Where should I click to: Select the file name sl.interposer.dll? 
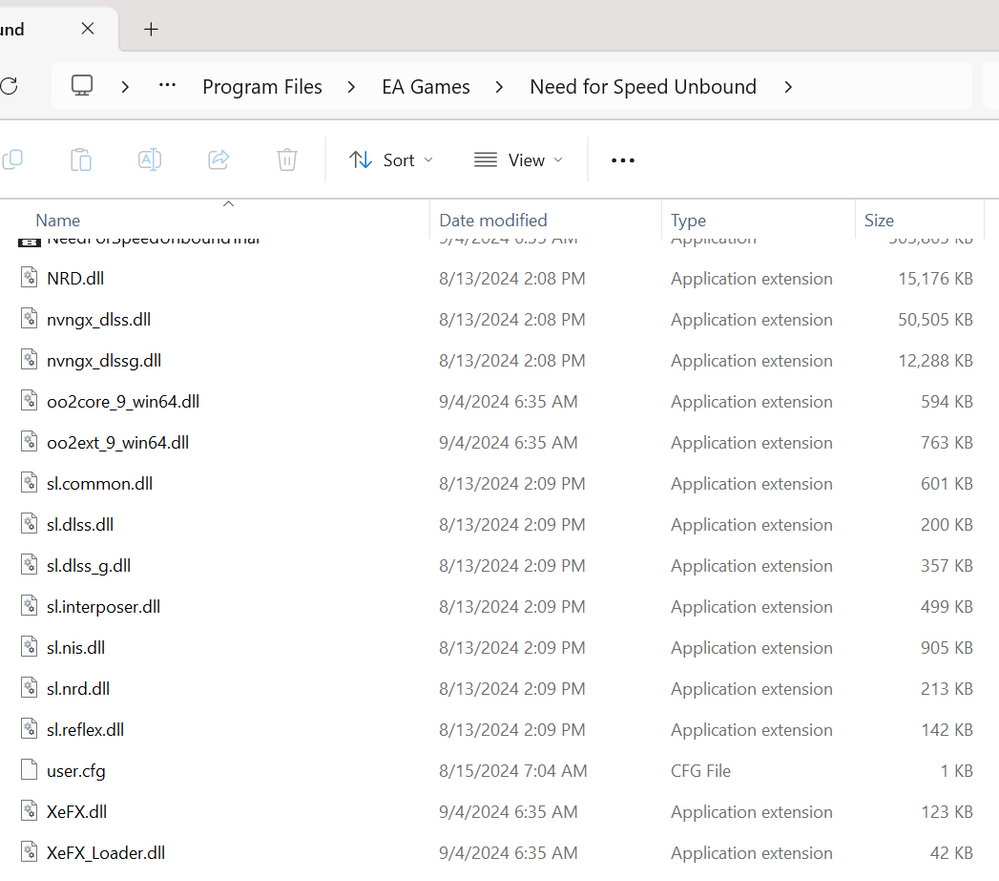pos(103,607)
